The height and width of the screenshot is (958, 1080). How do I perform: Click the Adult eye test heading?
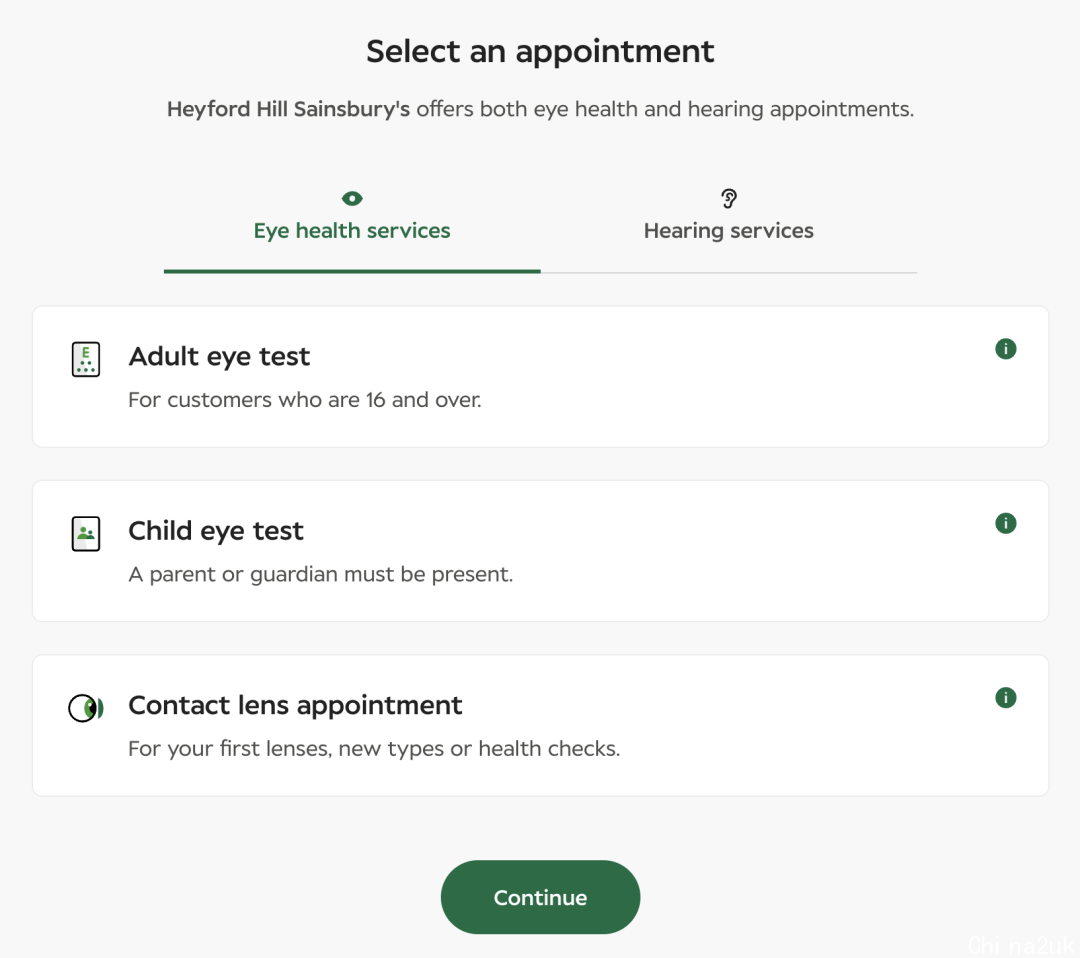click(x=219, y=357)
